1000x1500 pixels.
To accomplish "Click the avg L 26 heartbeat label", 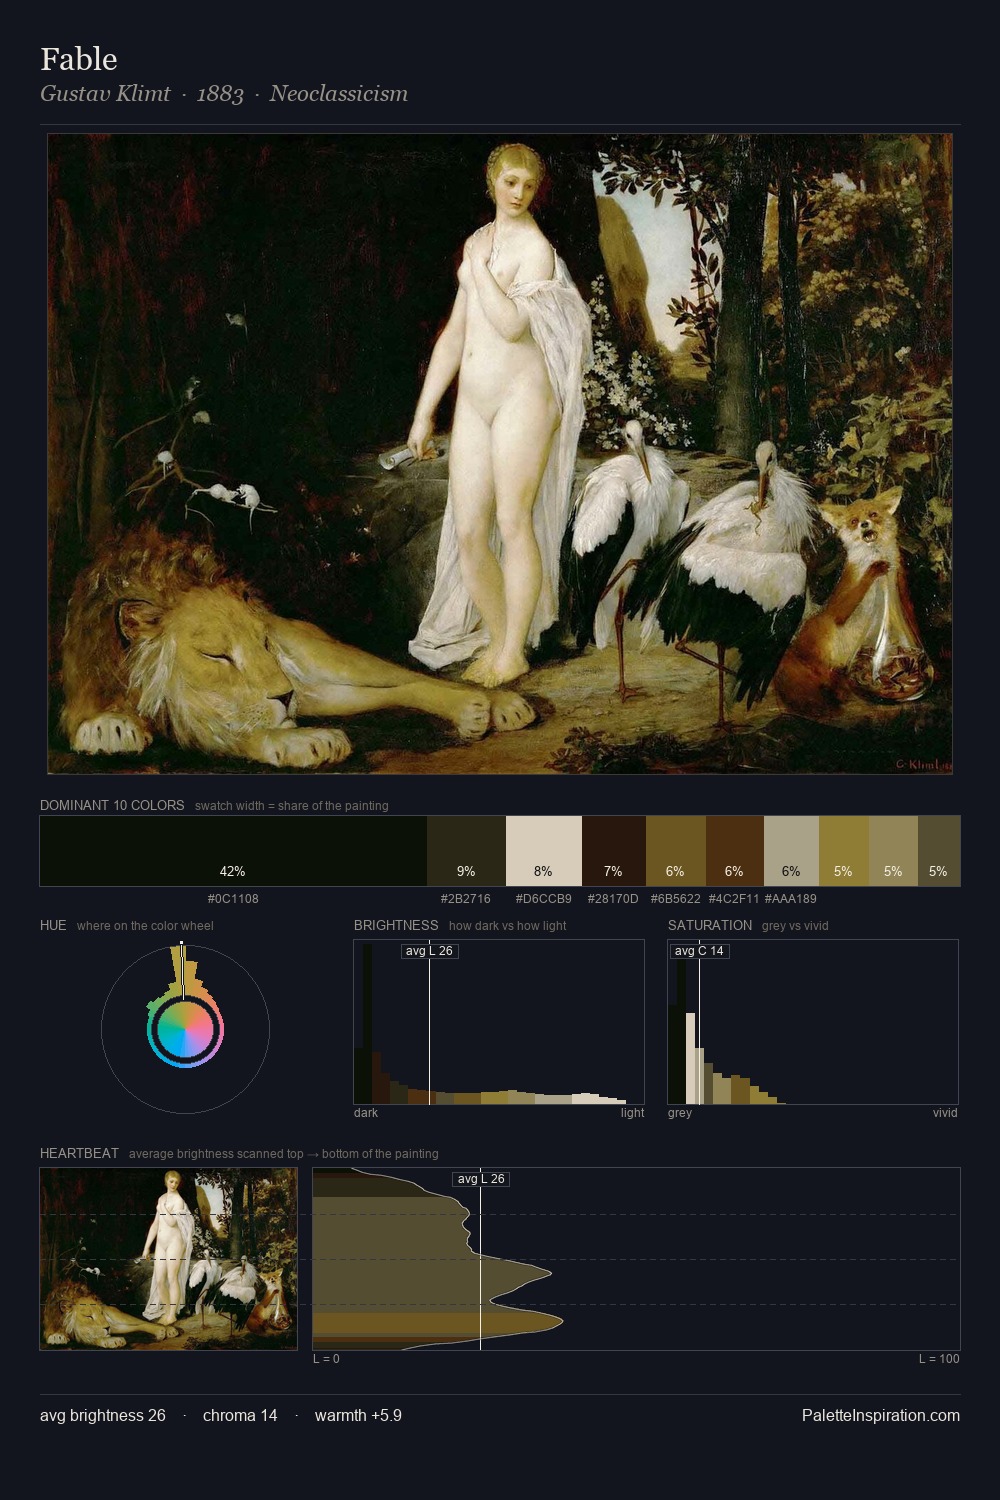I will tap(481, 1179).
